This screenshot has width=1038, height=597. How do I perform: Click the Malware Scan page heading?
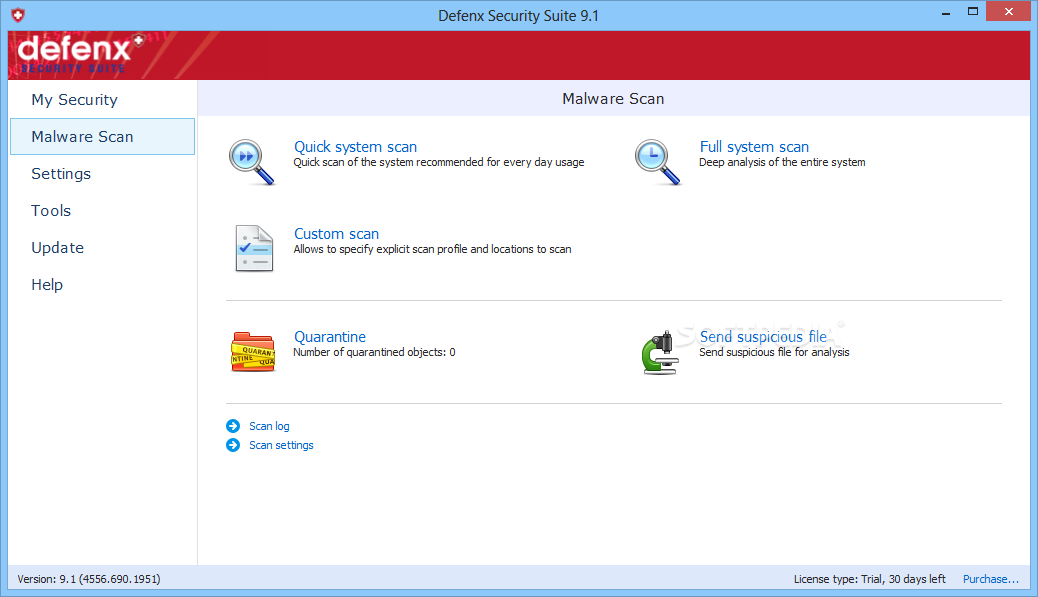(x=613, y=99)
